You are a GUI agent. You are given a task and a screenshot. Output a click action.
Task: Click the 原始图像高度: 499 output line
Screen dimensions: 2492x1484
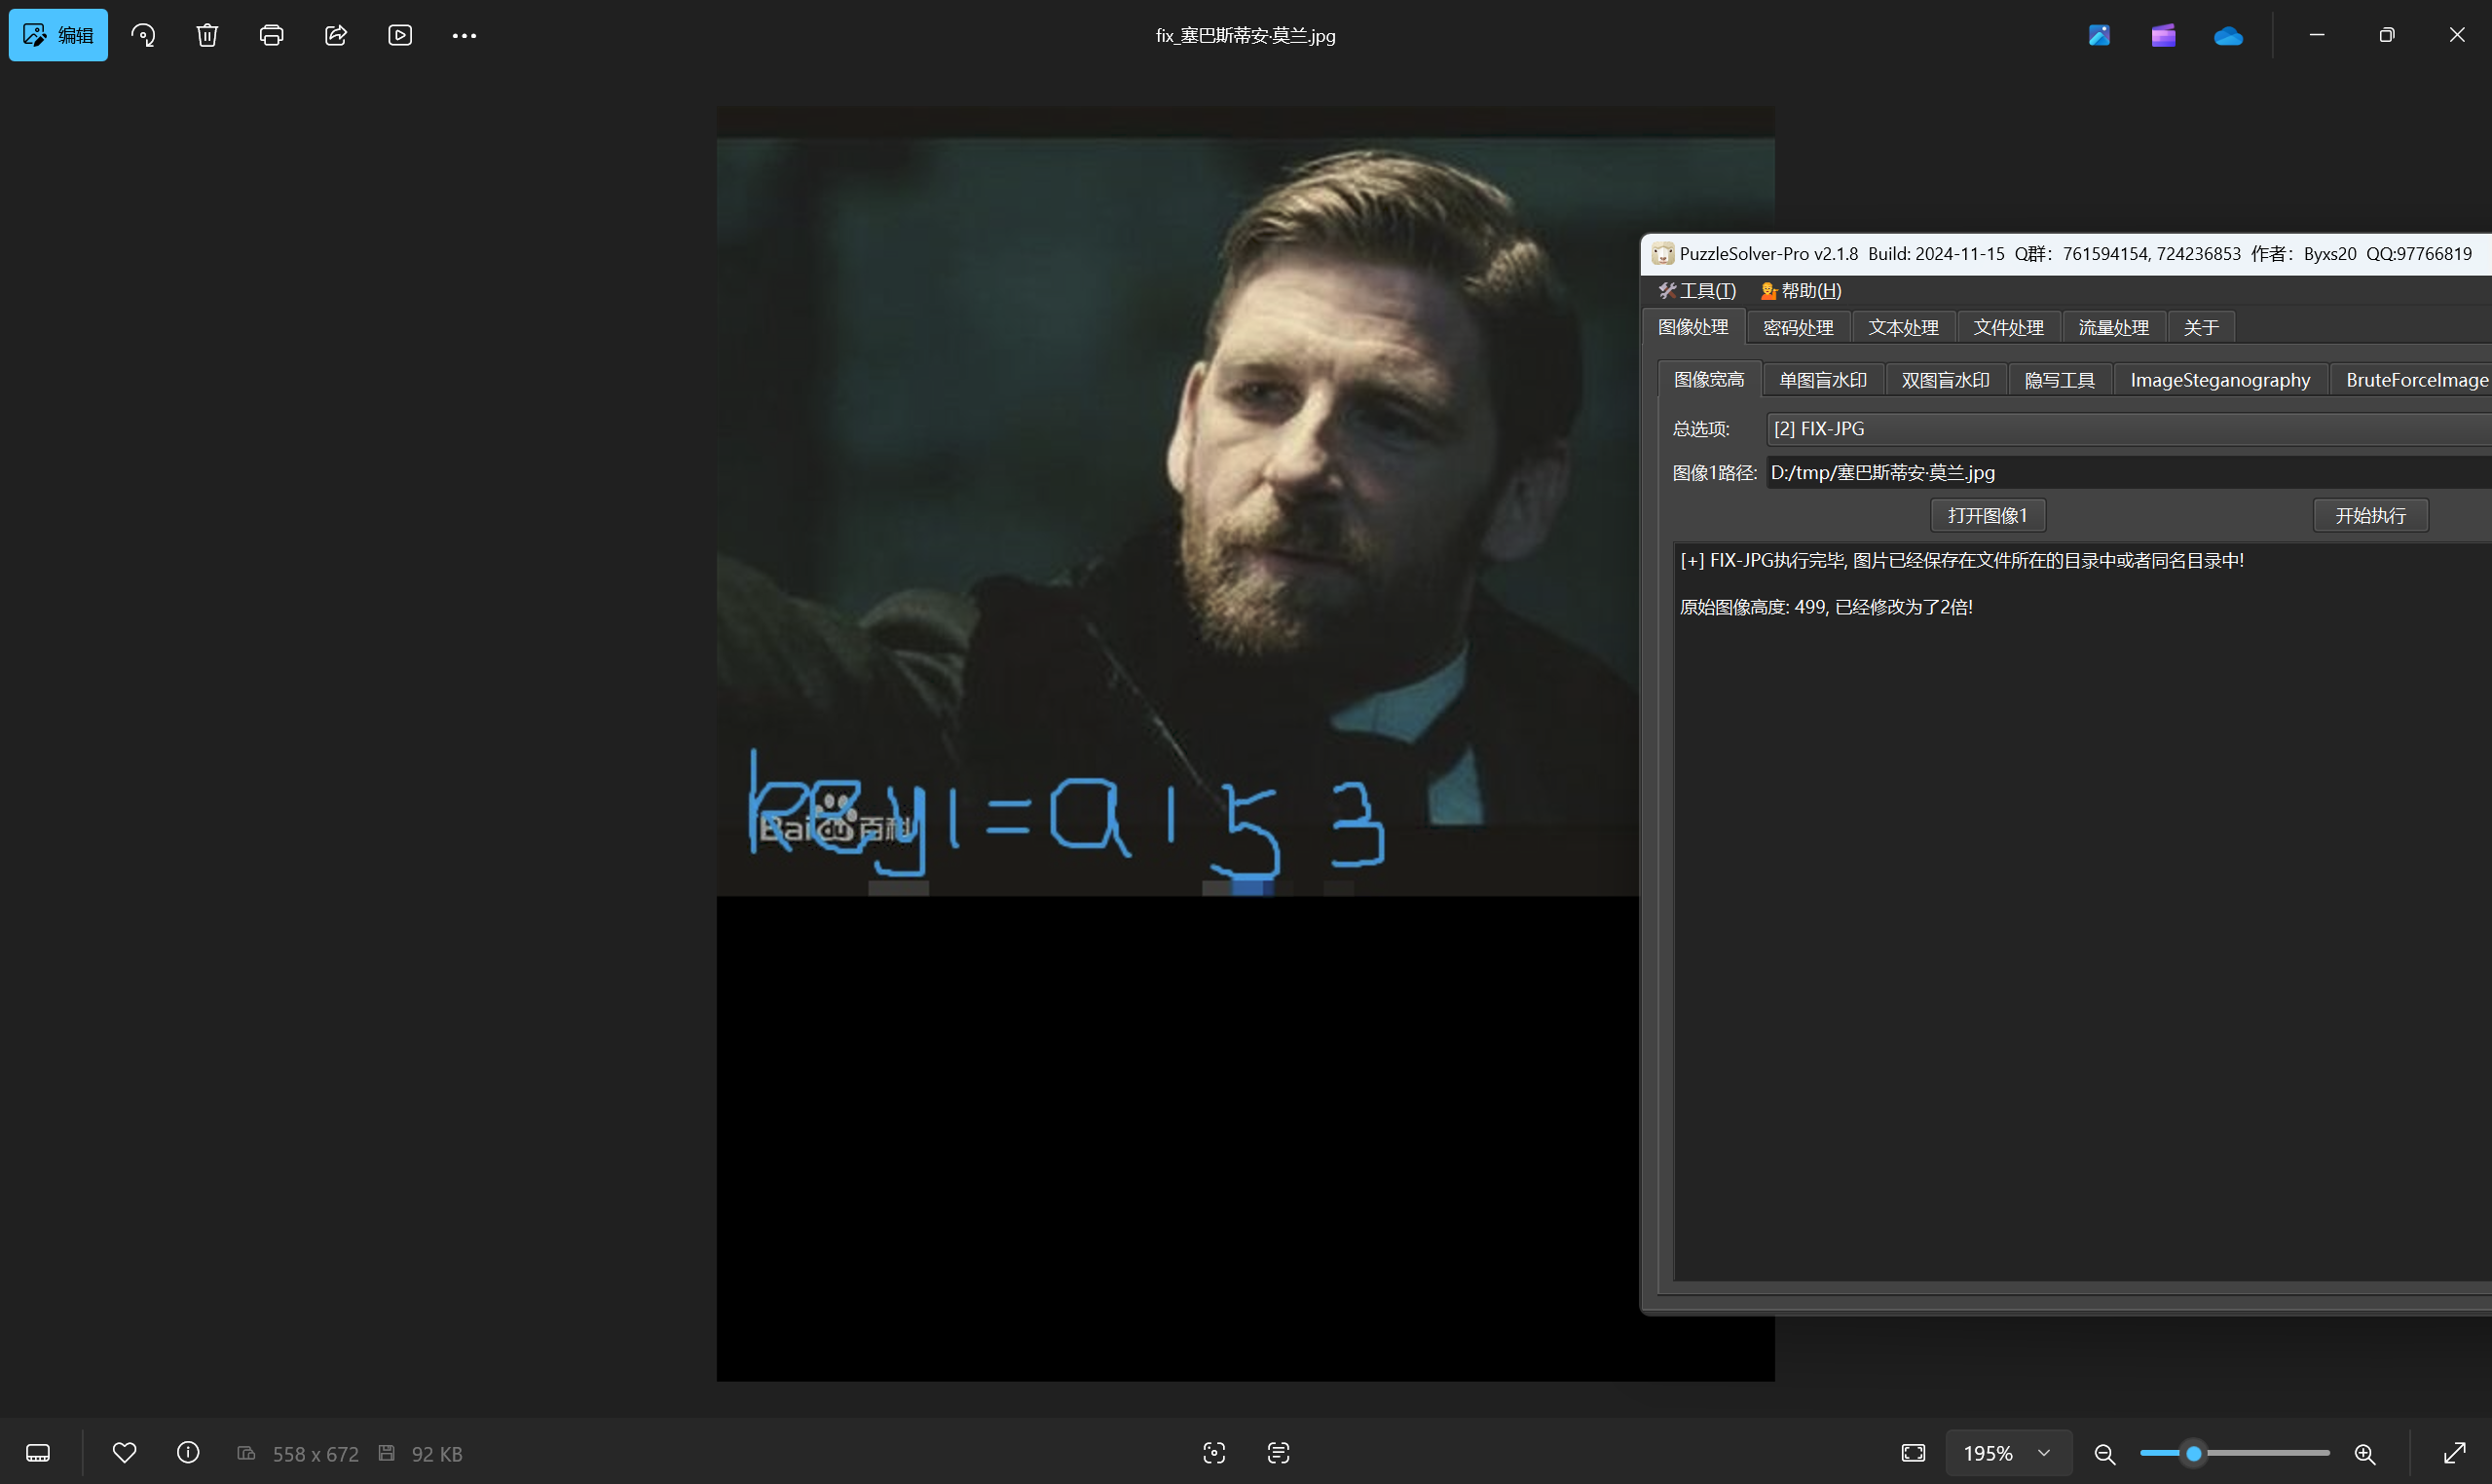[x=1826, y=606]
